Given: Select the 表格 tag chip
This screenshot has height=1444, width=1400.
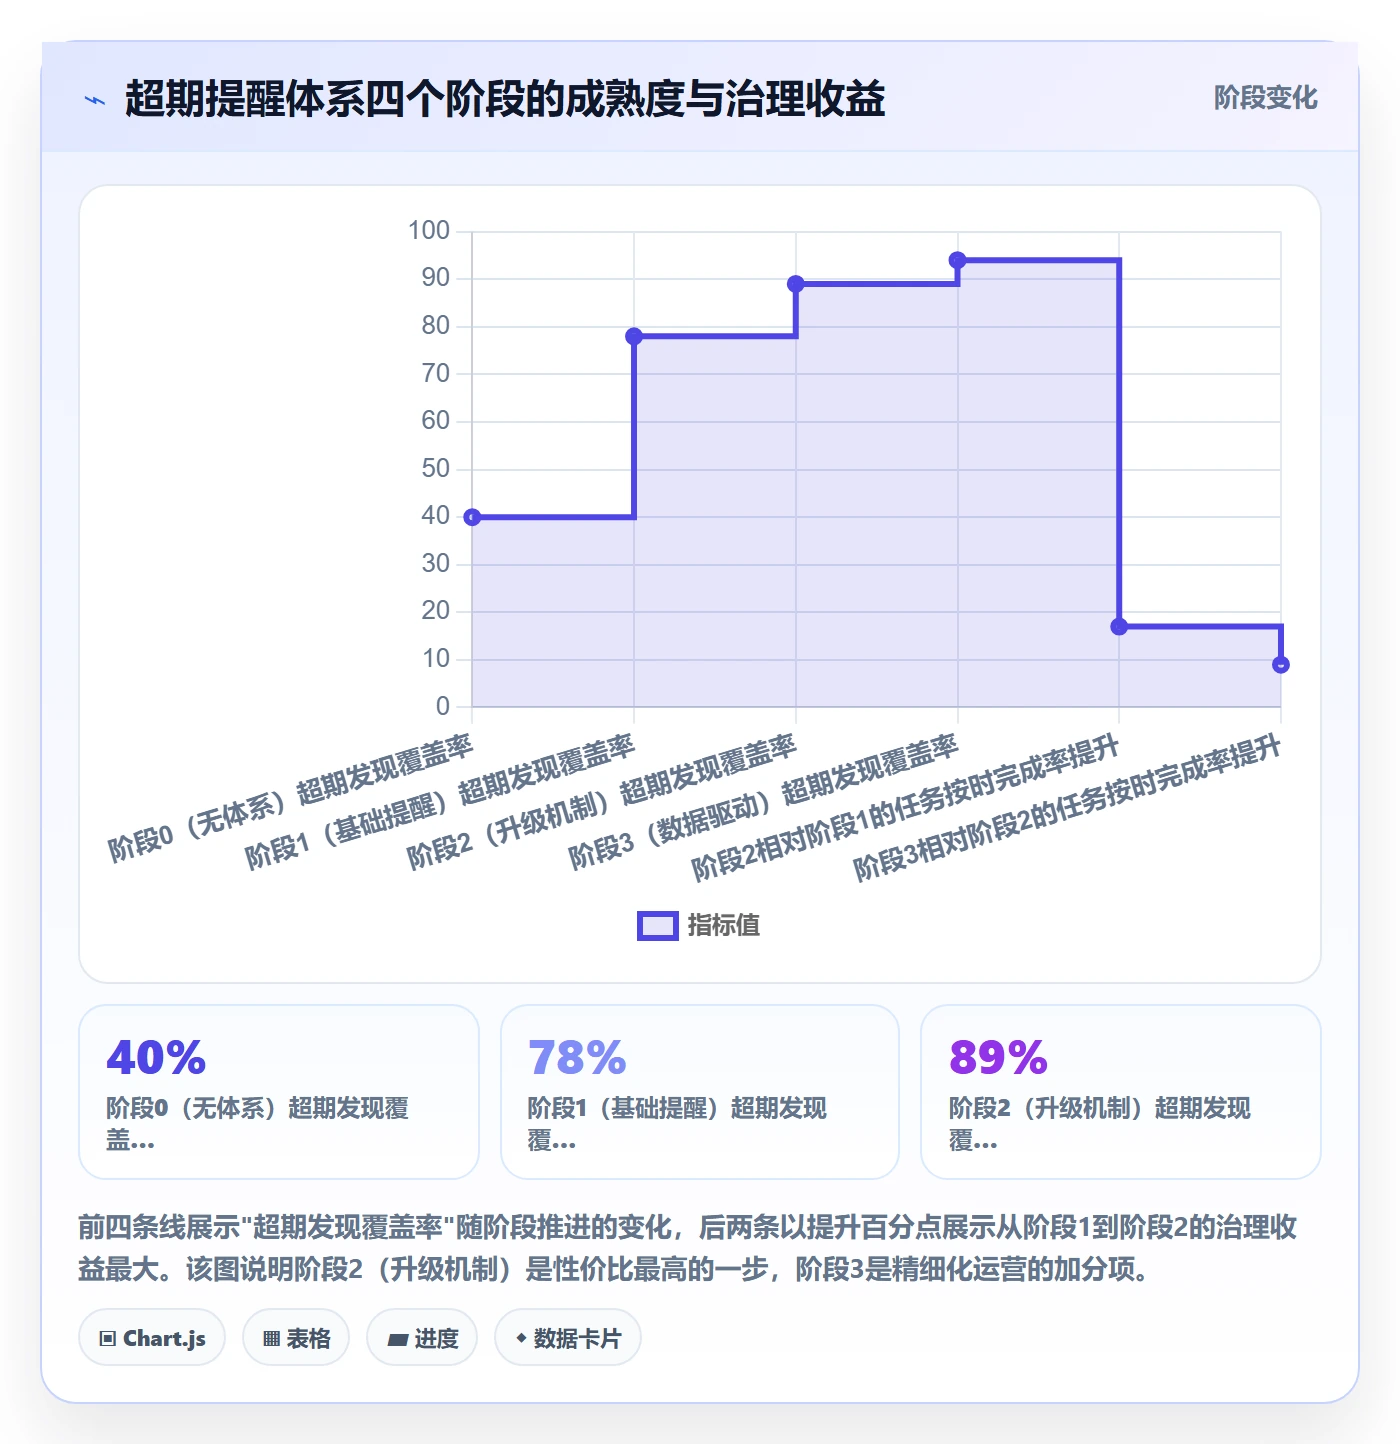Looking at the screenshot, I should coord(296,1338).
